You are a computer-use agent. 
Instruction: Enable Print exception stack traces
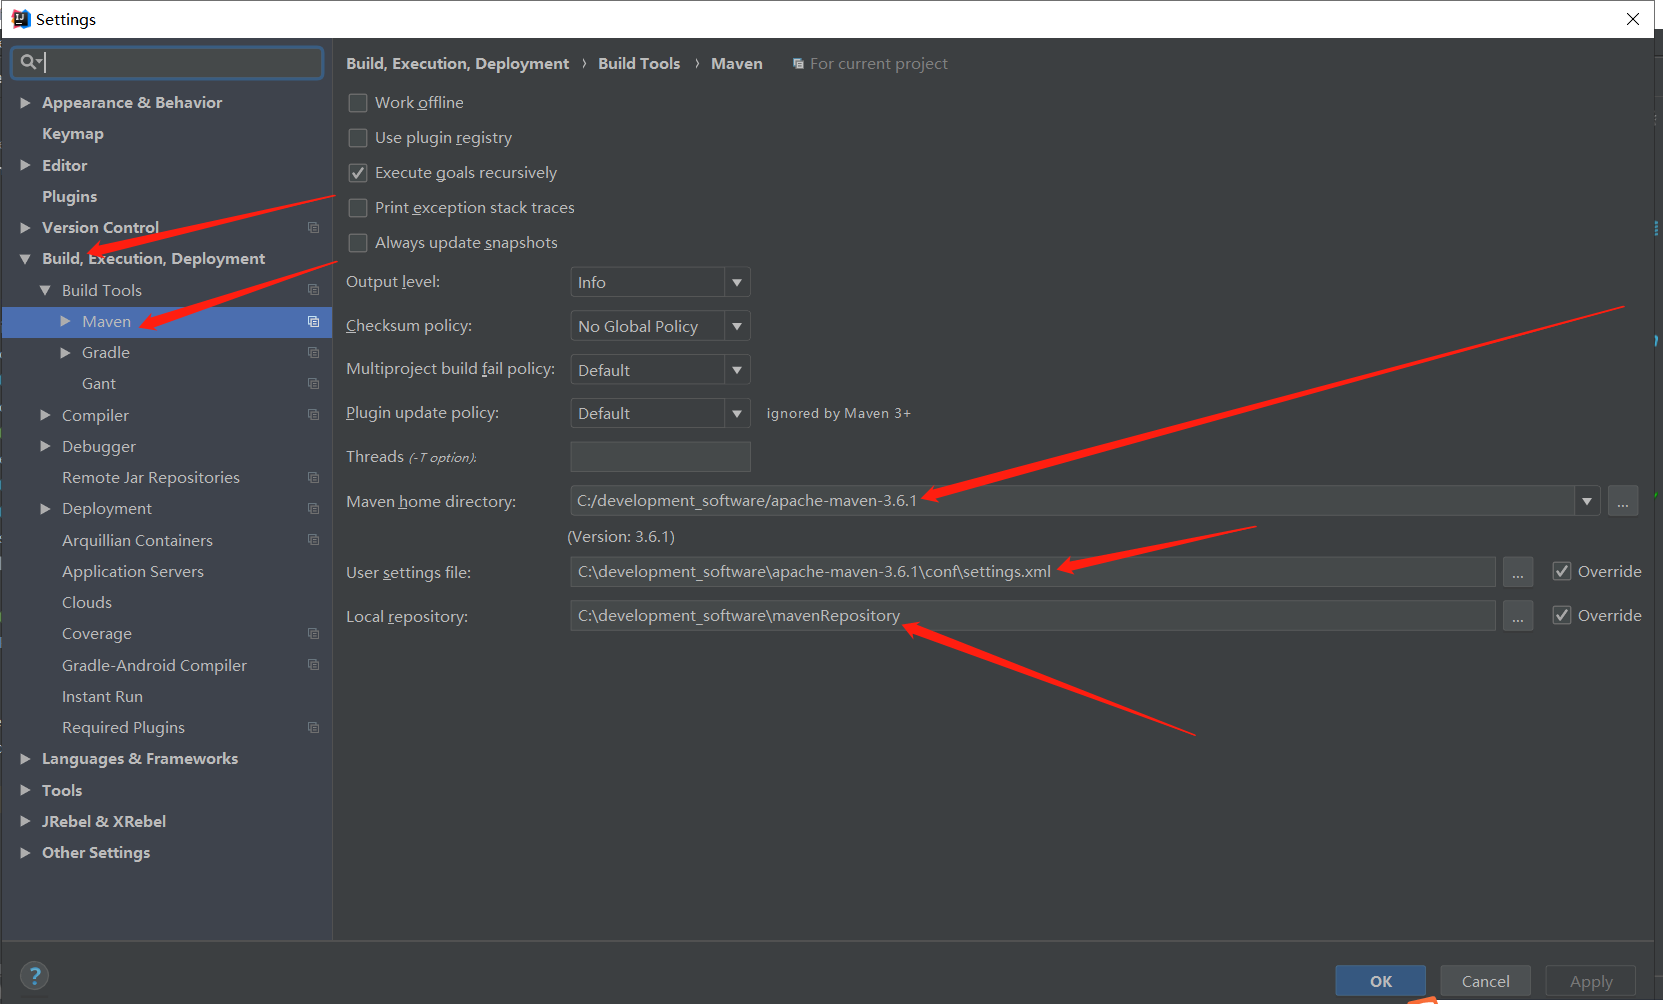click(358, 208)
